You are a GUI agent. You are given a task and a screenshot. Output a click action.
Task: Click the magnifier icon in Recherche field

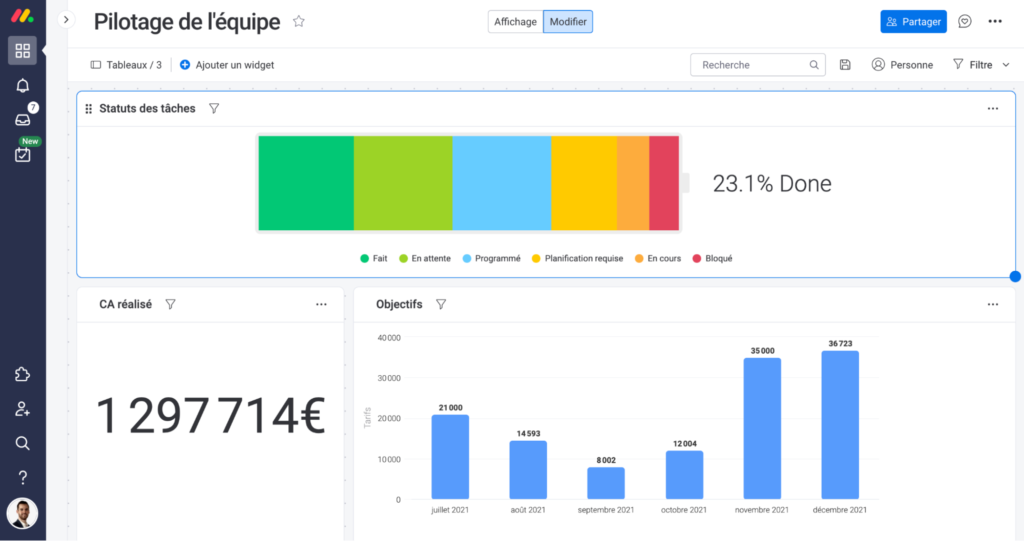(814, 65)
